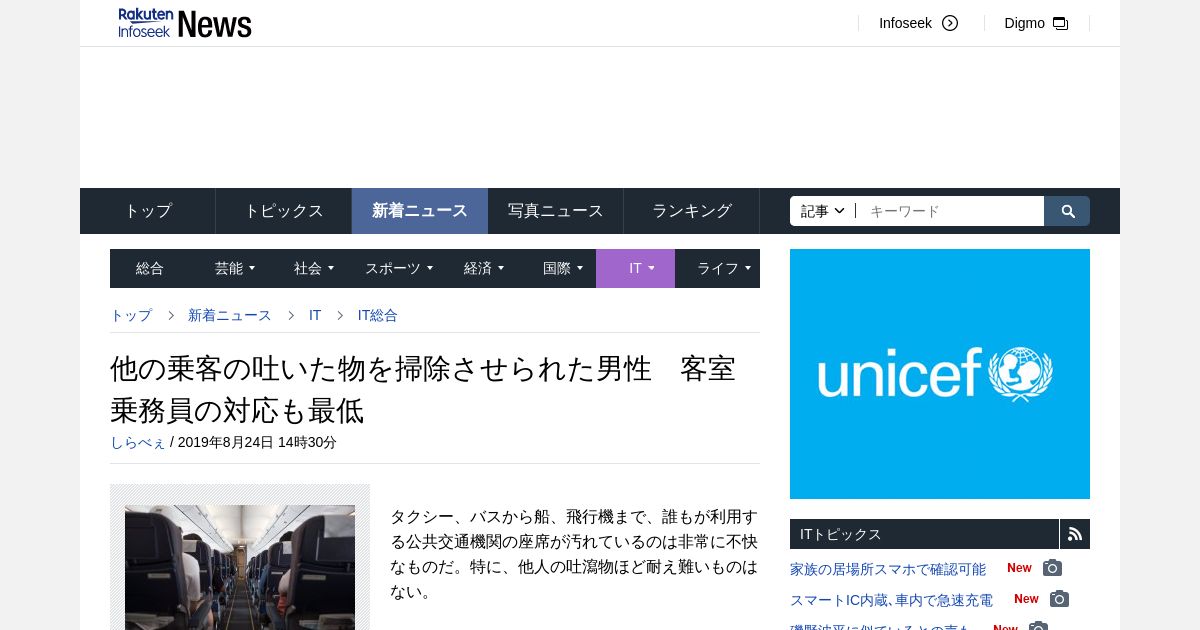Expand the 社会 category dropdown
The height and width of the screenshot is (630, 1200).
point(314,268)
